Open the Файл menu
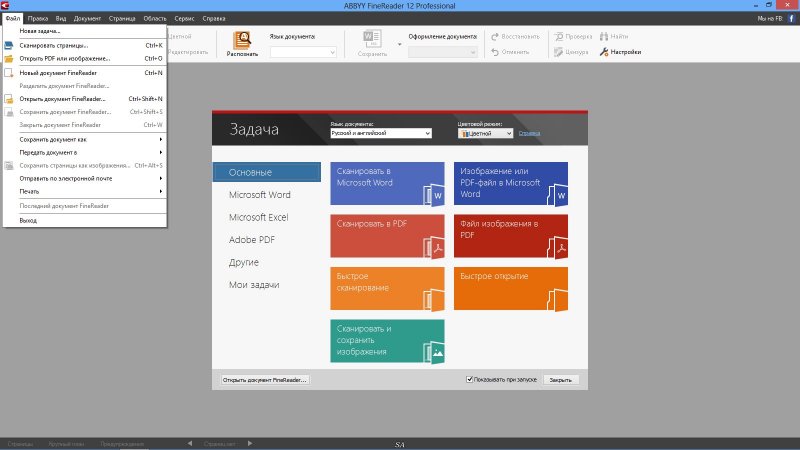This screenshot has width=800, height=450. pyautogui.click(x=13, y=18)
